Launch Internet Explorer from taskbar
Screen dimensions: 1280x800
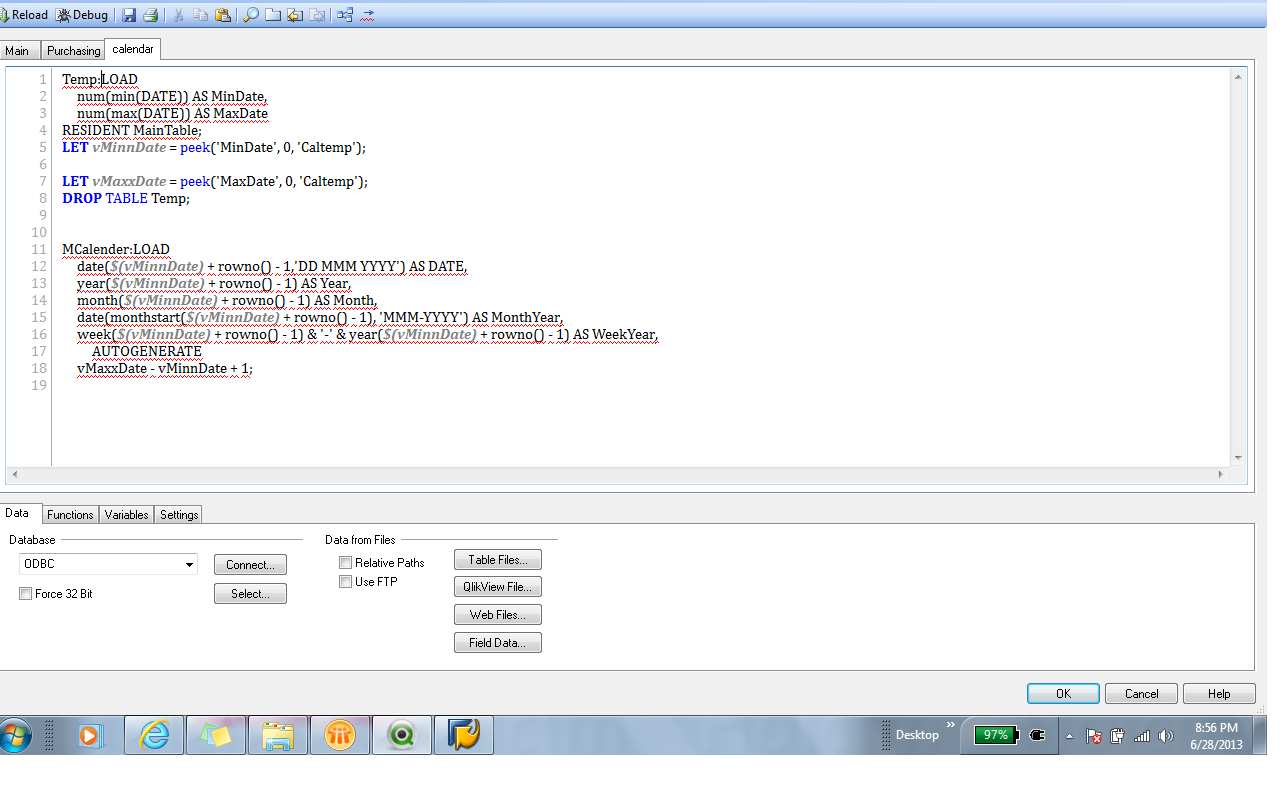pos(154,736)
